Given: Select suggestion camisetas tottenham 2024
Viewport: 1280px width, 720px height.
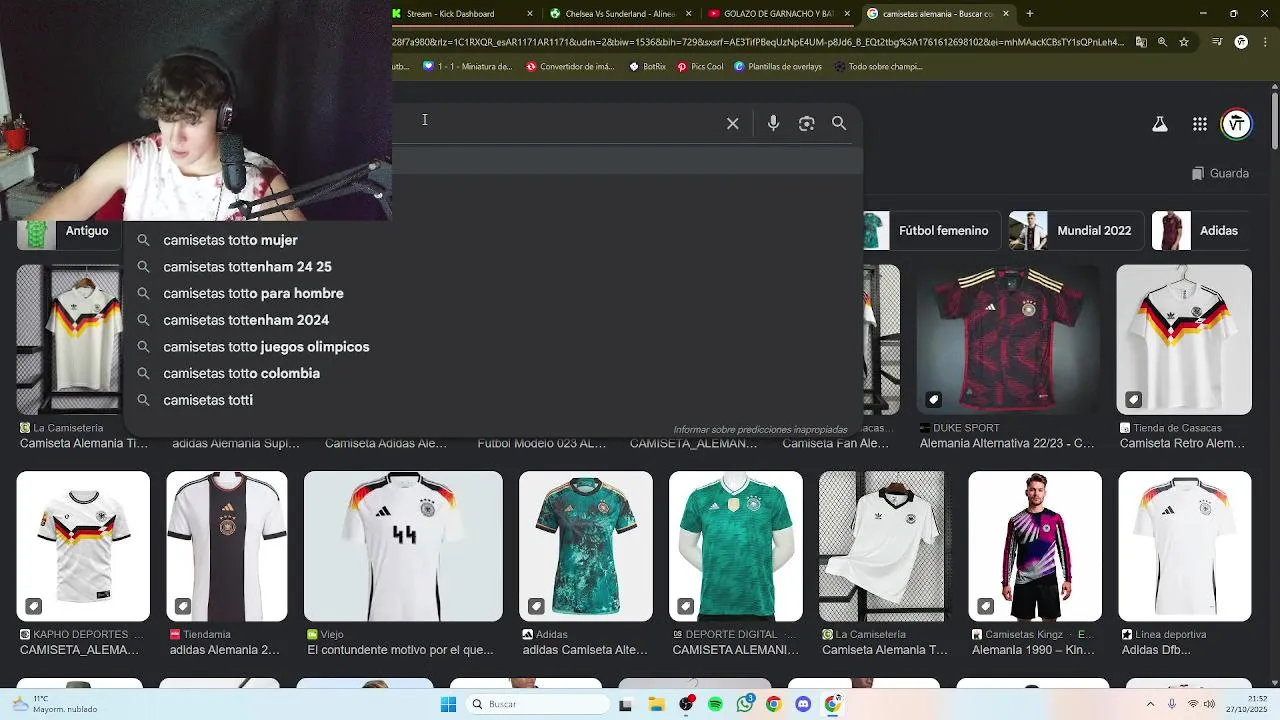Looking at the screenshot, I should (x=492, y=320).
